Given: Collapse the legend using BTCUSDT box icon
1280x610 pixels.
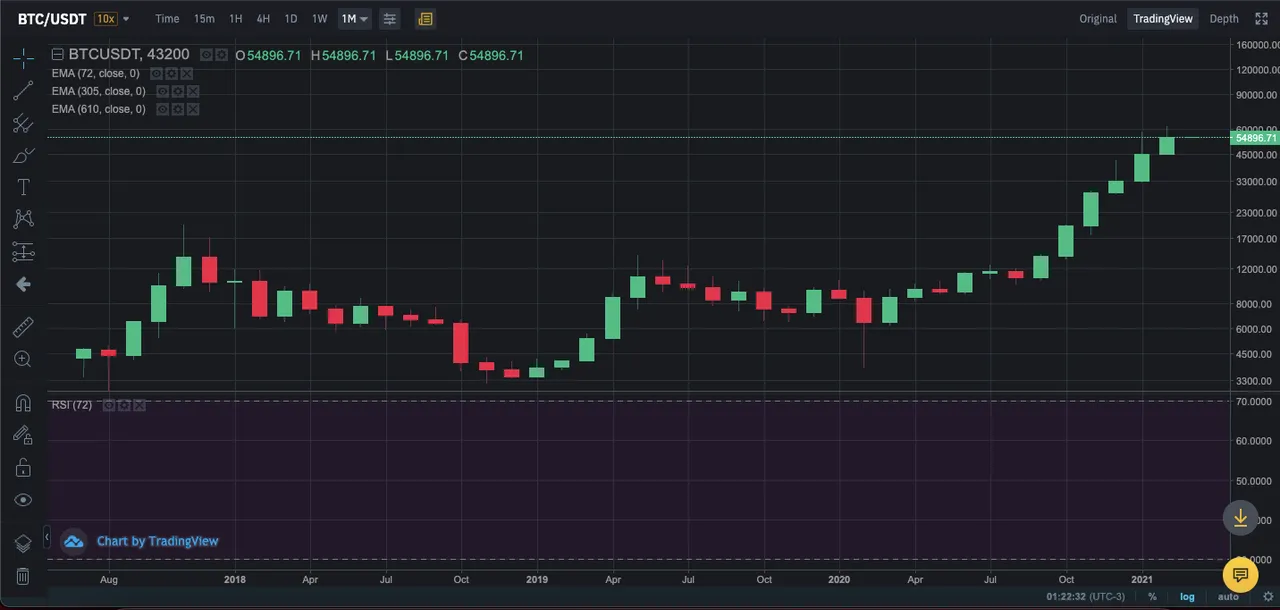Looking at the screenshot, I should coord(57,55).
